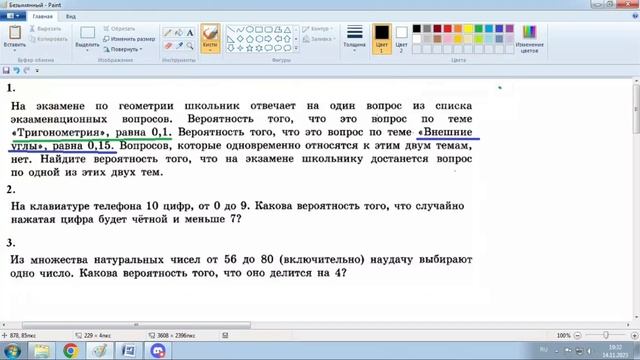Screen dimensions: 640x360
Task: Choose the curve shape
Action: (x=240, y=30)
